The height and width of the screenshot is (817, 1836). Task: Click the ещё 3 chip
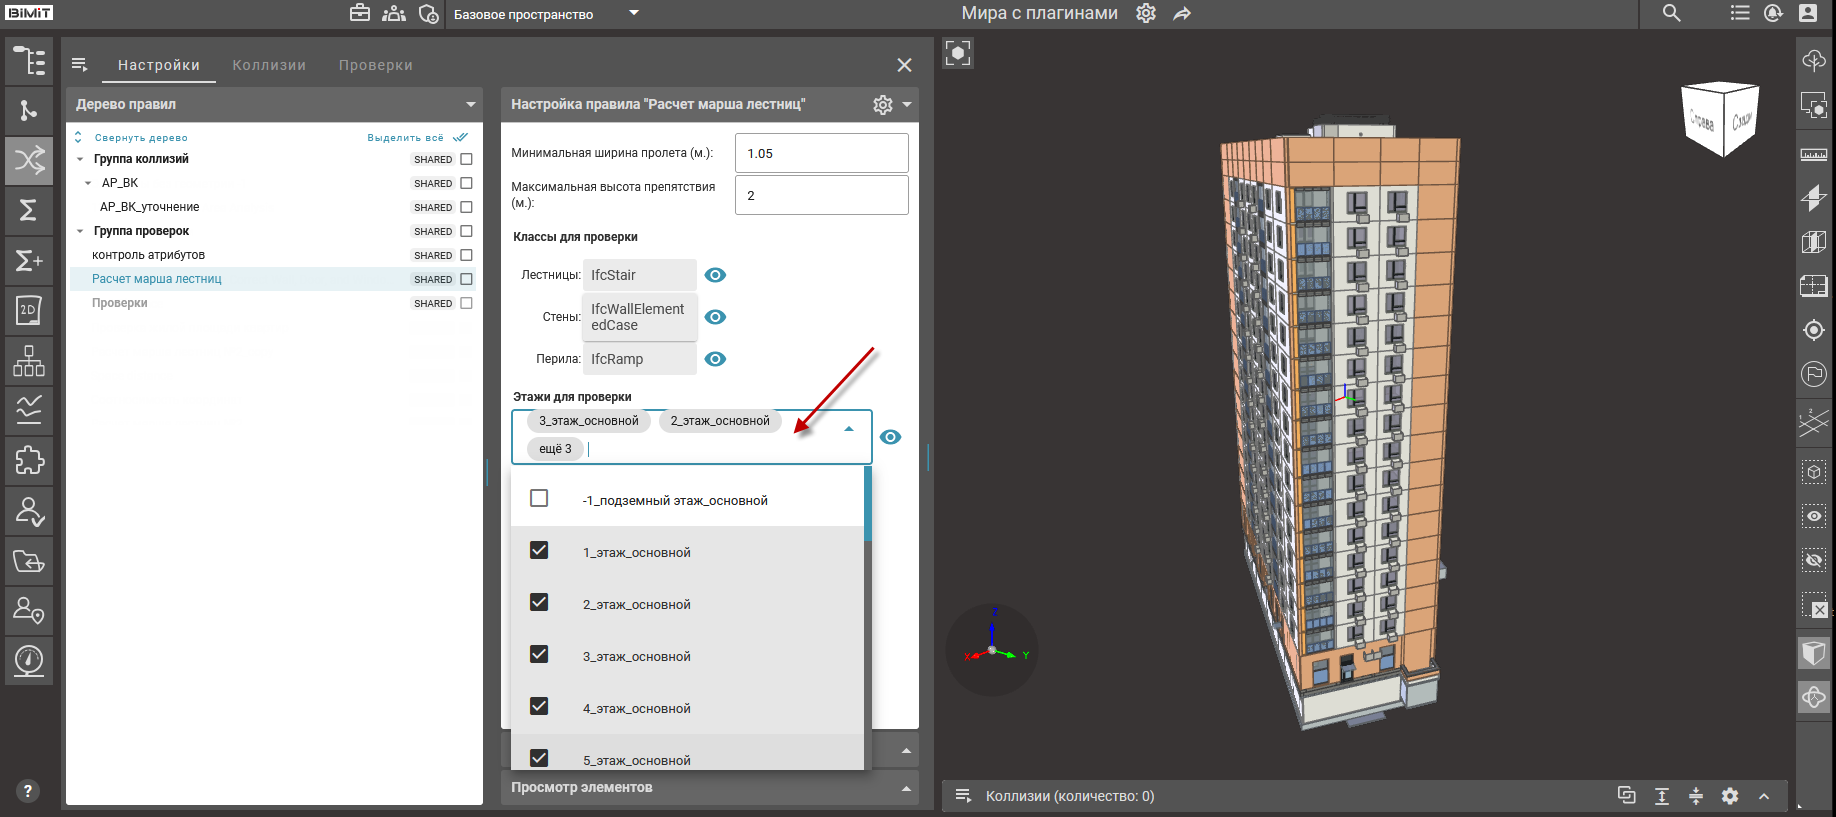555,449
